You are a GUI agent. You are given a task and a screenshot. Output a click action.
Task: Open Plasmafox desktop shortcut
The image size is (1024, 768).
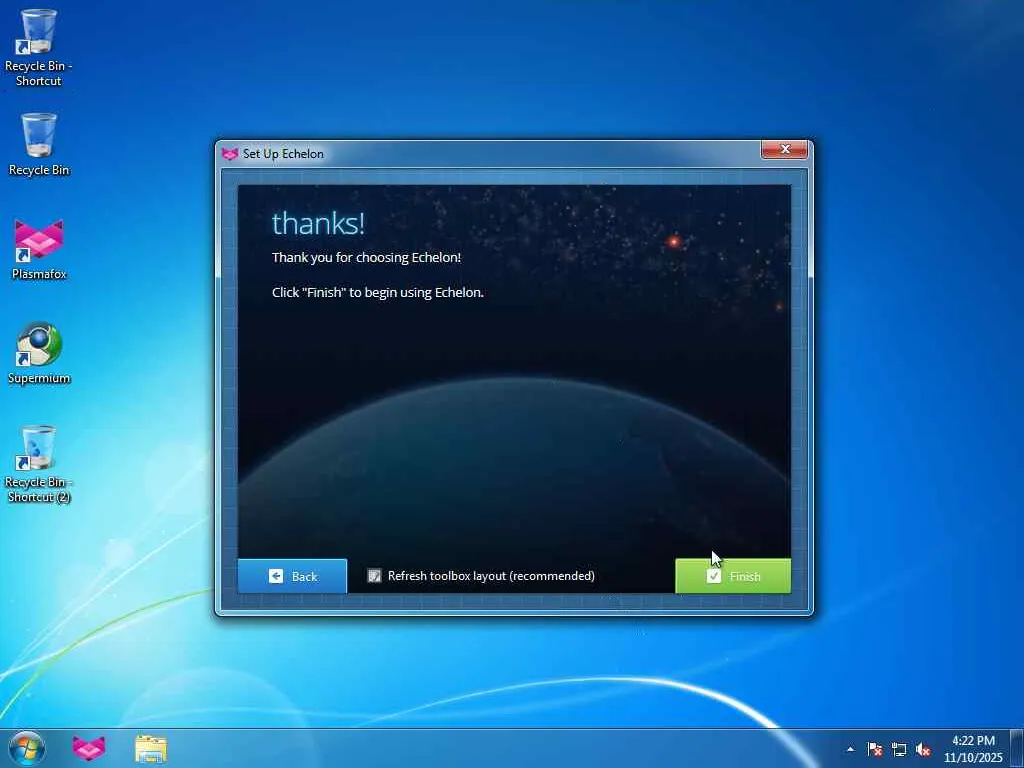(39, 249)
